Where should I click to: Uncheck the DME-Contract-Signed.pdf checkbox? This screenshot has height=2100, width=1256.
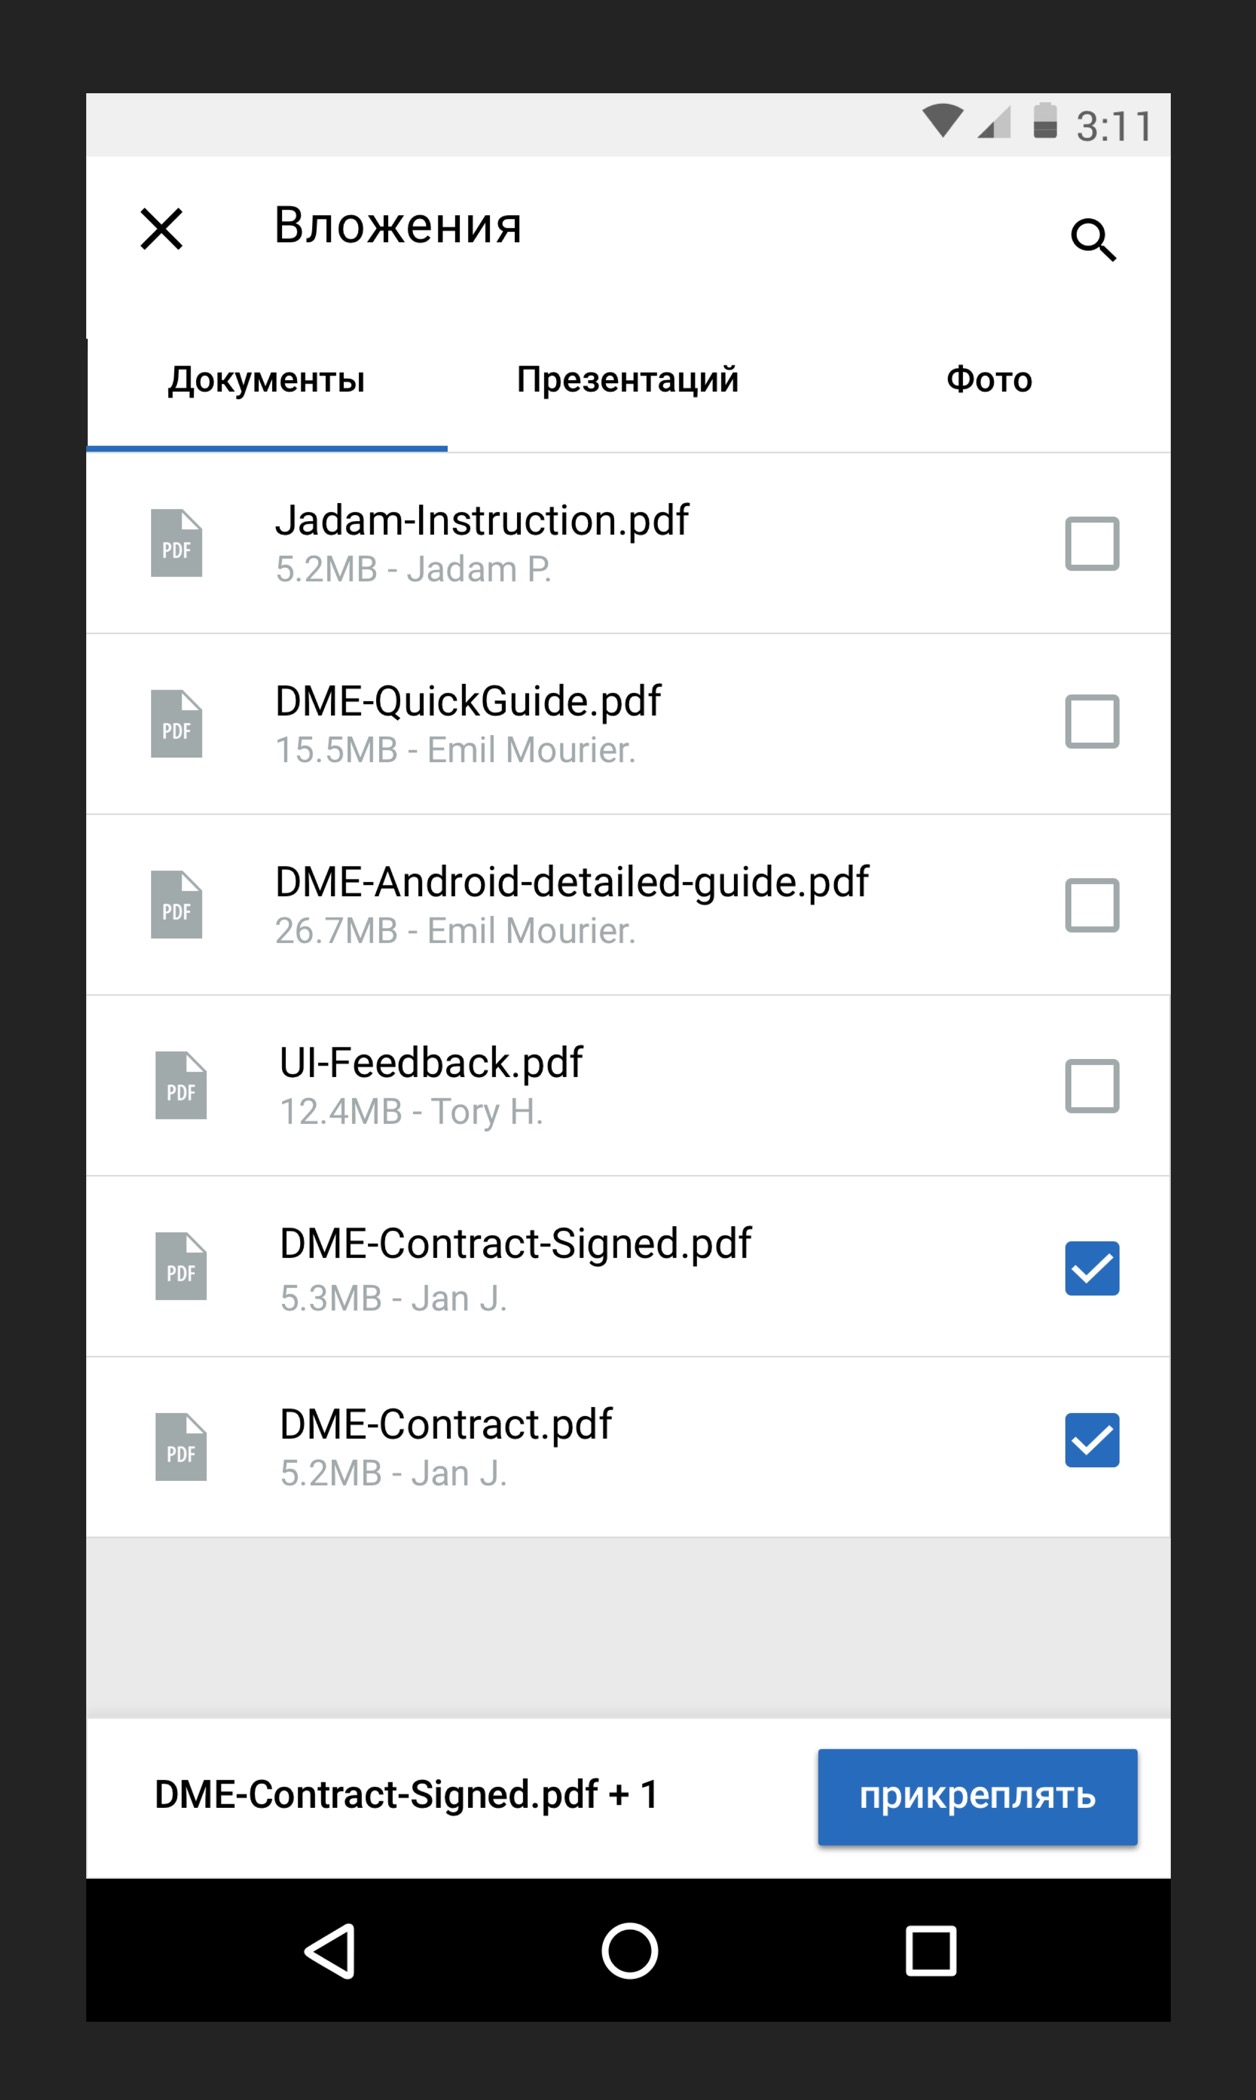(1091, 1268)
